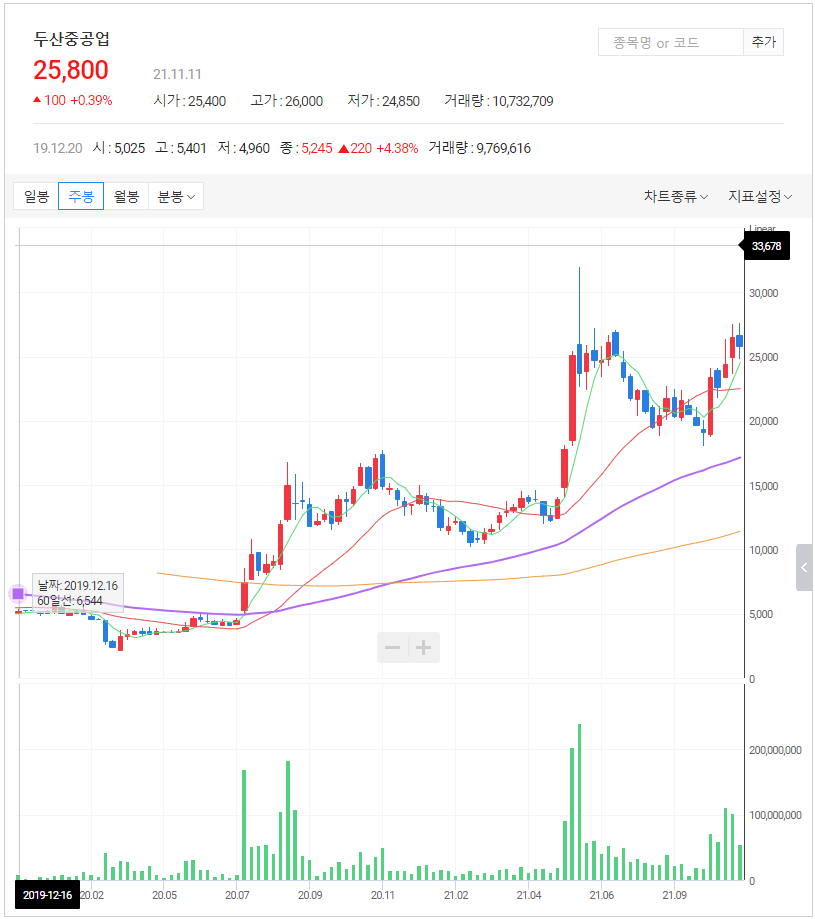Click the 추가 add button
This screenshot has height=919, width=815.
click(763, 42)
